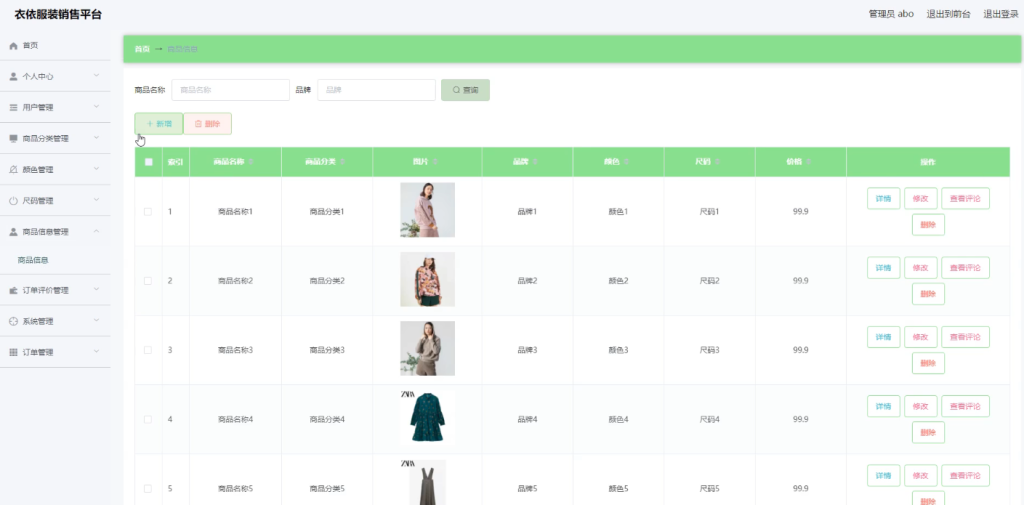Expand the 订单管理 chevron arrow
The image size is (1024, 505).
(x=96, y=351)
